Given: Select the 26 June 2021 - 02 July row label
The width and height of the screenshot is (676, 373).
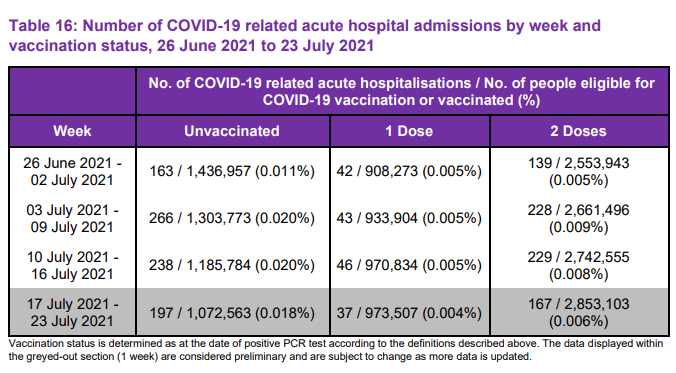Looking at the screenshot, I should point(72,171).
